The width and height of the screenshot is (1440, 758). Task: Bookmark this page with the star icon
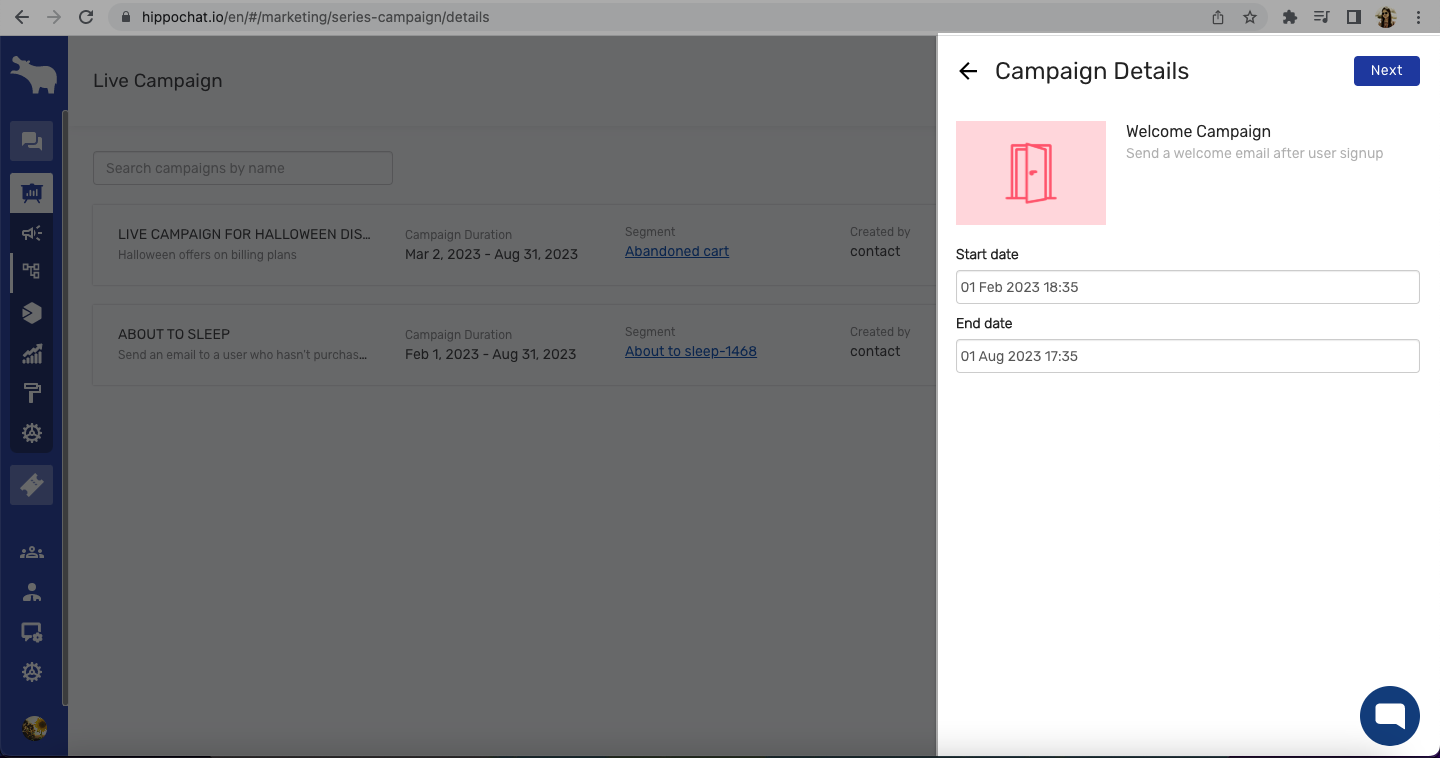1249,17
